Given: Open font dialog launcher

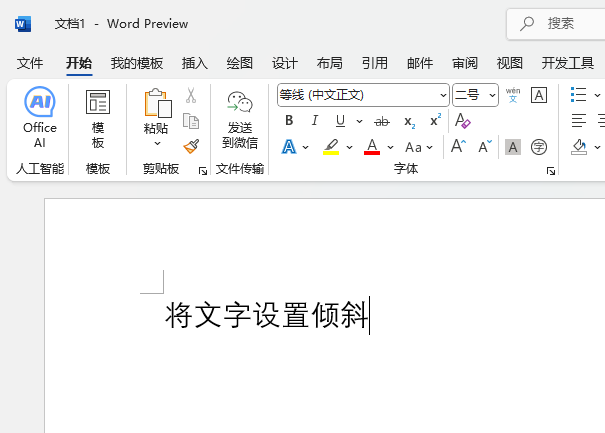Looking at the screenshot, I should click(x=551, y=171).
